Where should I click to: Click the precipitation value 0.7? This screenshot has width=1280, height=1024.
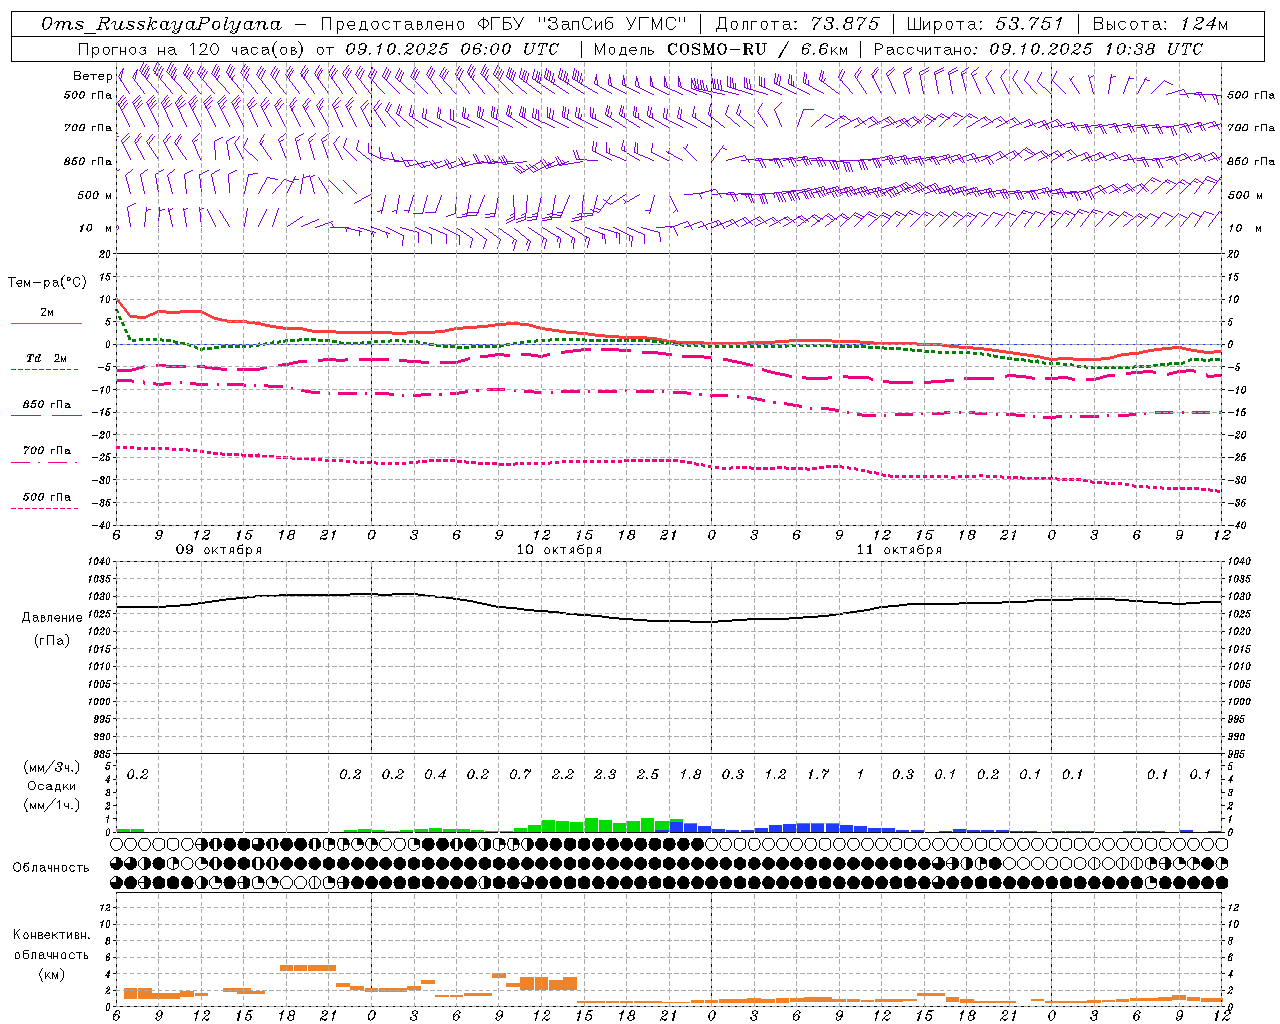click(520, 775)
